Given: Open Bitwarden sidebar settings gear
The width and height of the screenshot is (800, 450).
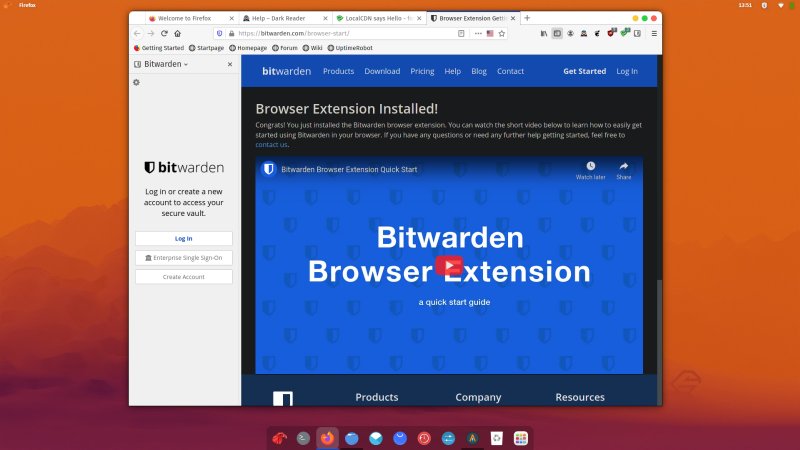Looking at the screenshot, I should (x=136, y=82).
